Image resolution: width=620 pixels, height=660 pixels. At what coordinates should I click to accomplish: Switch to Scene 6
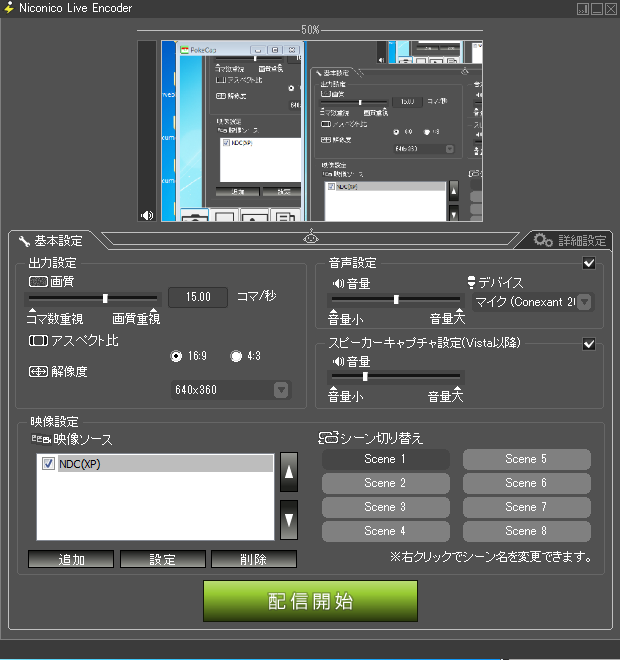[527, 483]
